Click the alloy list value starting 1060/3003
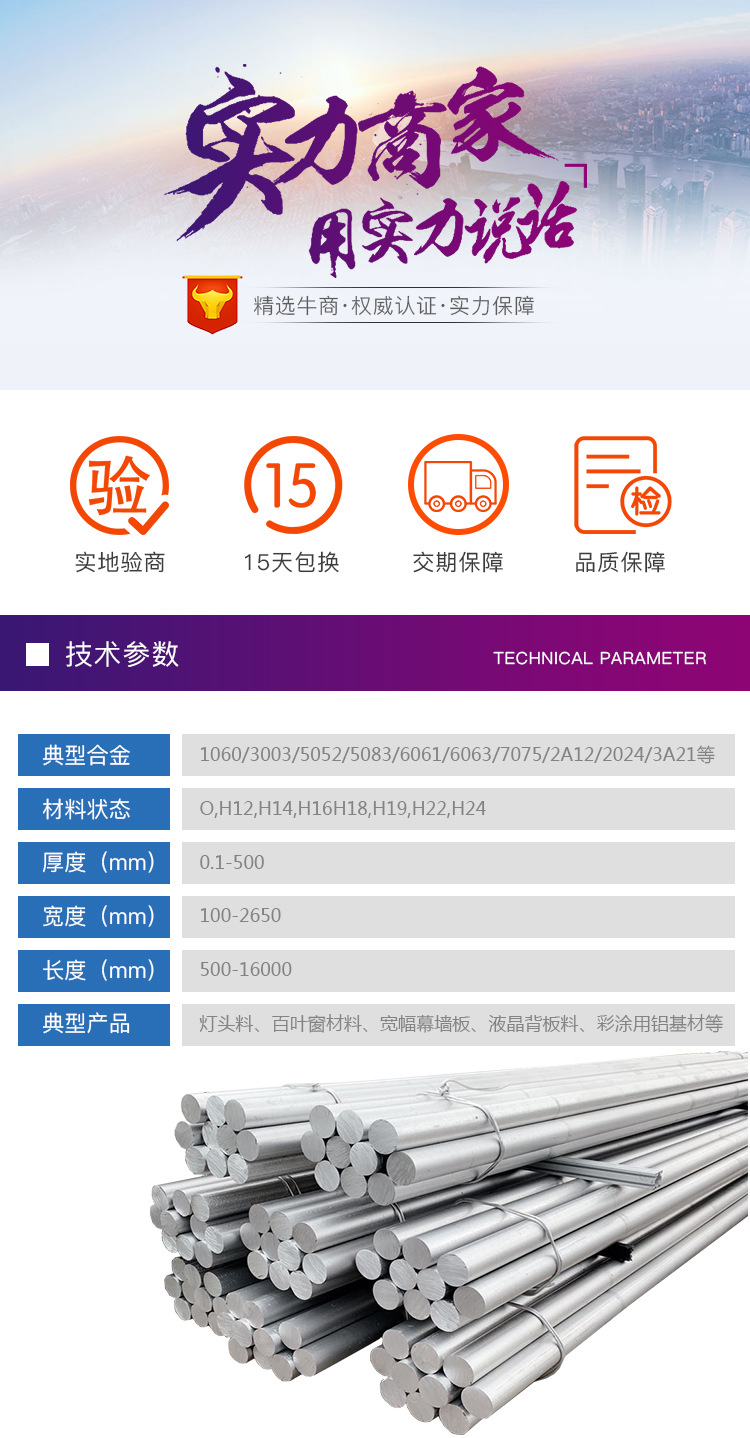The height and width of the screenshot is (1438, 750). tap(458, 755)
